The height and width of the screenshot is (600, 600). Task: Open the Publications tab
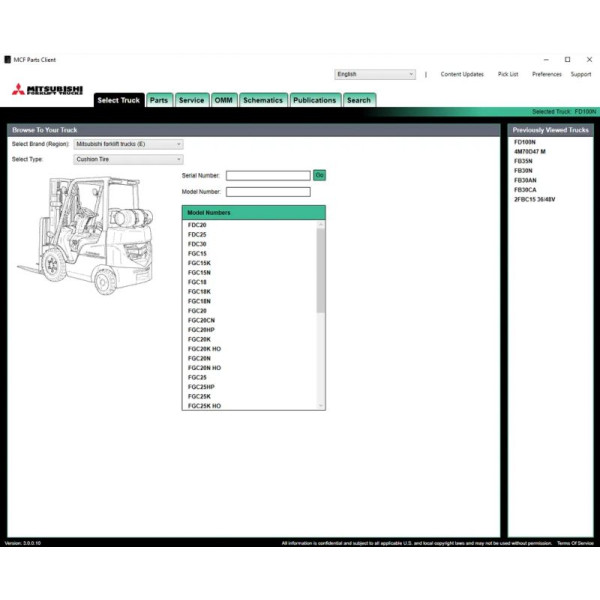tap(315, 100)
